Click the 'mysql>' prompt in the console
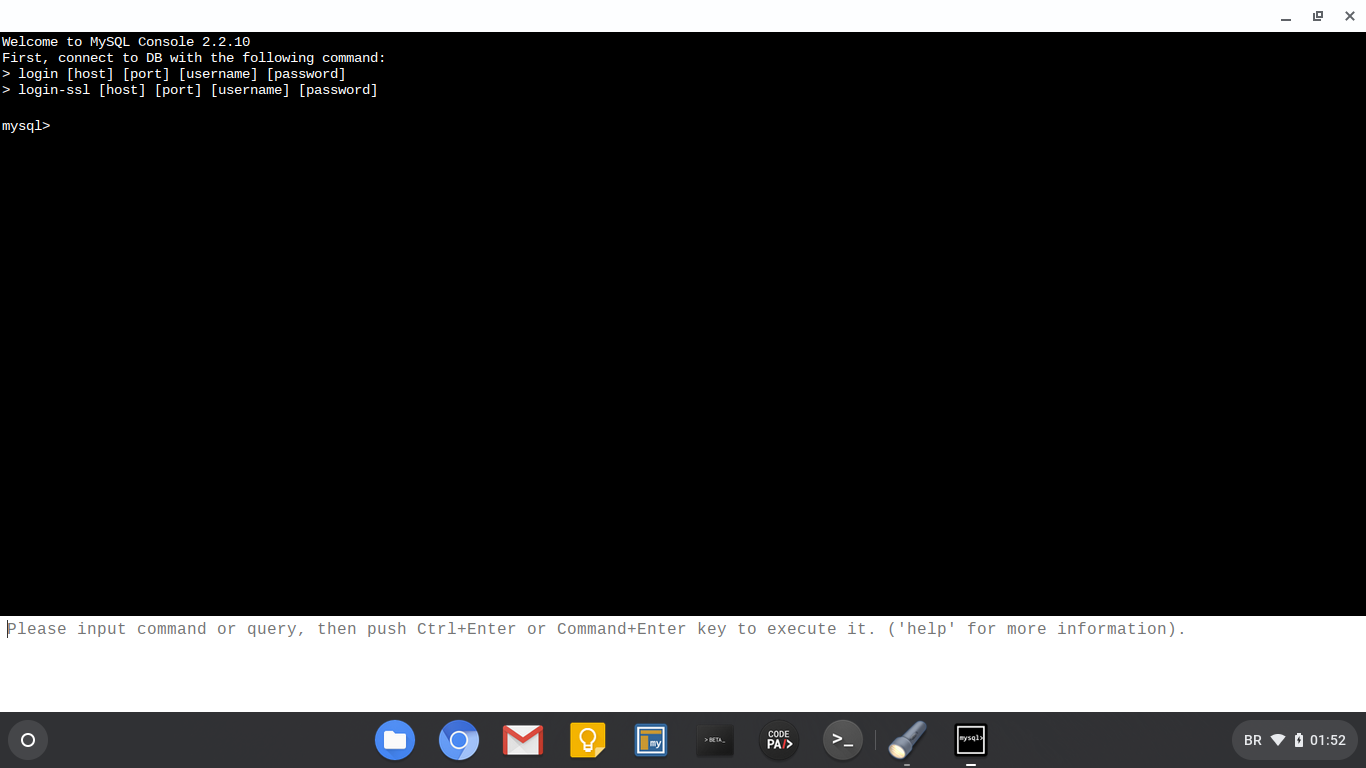The image size is (1366, 768). coord(26,126)
